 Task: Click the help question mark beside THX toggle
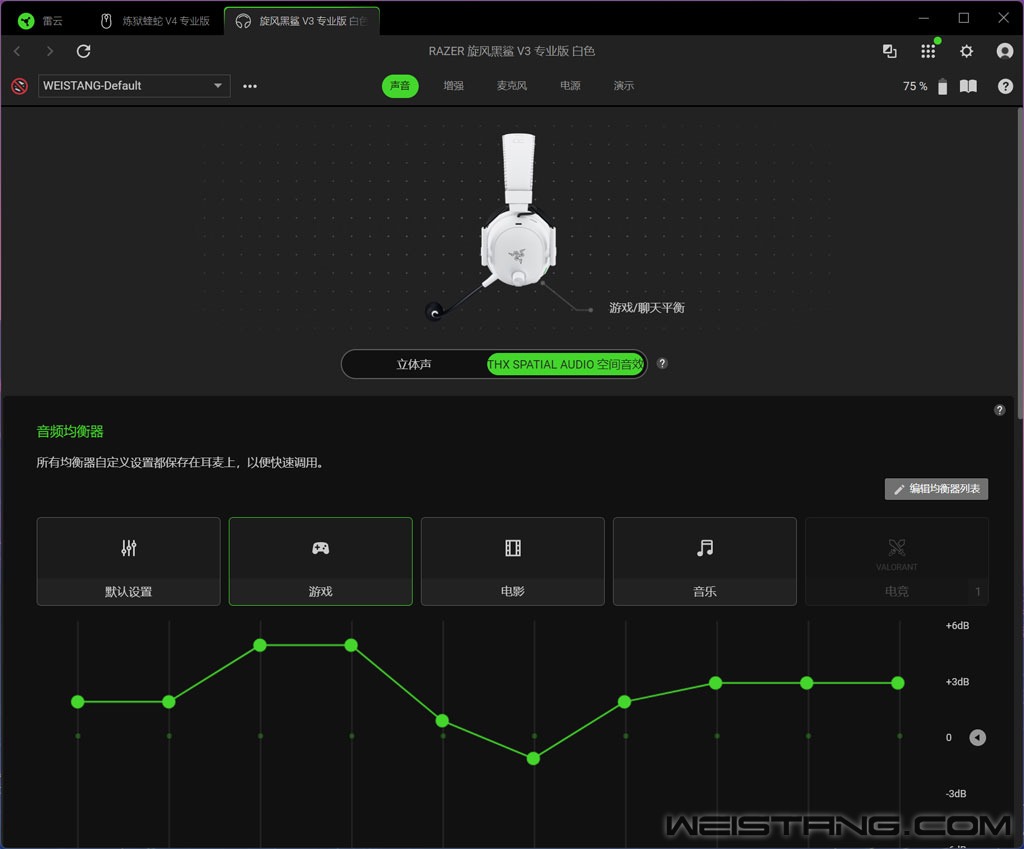click(662, 364)
